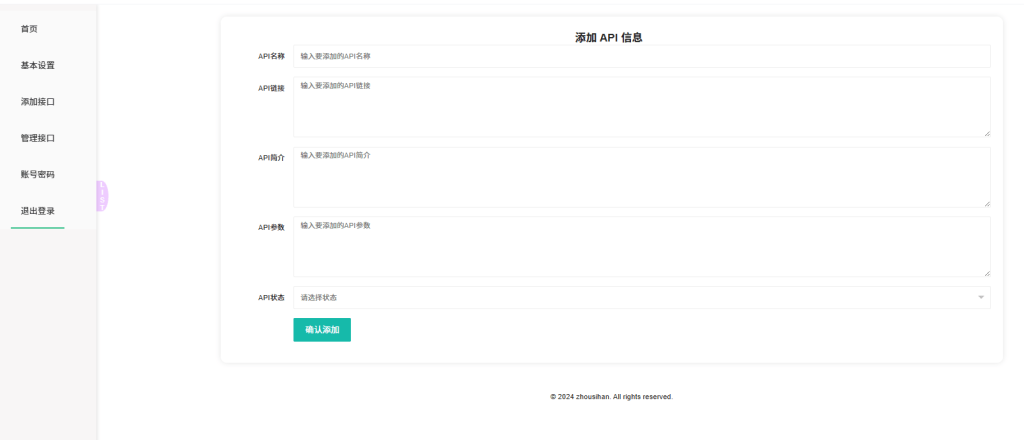Viewport: 1024px width, 440px height.
Task: Click into the API简介 text area
Action: click(x=641, y=177)
